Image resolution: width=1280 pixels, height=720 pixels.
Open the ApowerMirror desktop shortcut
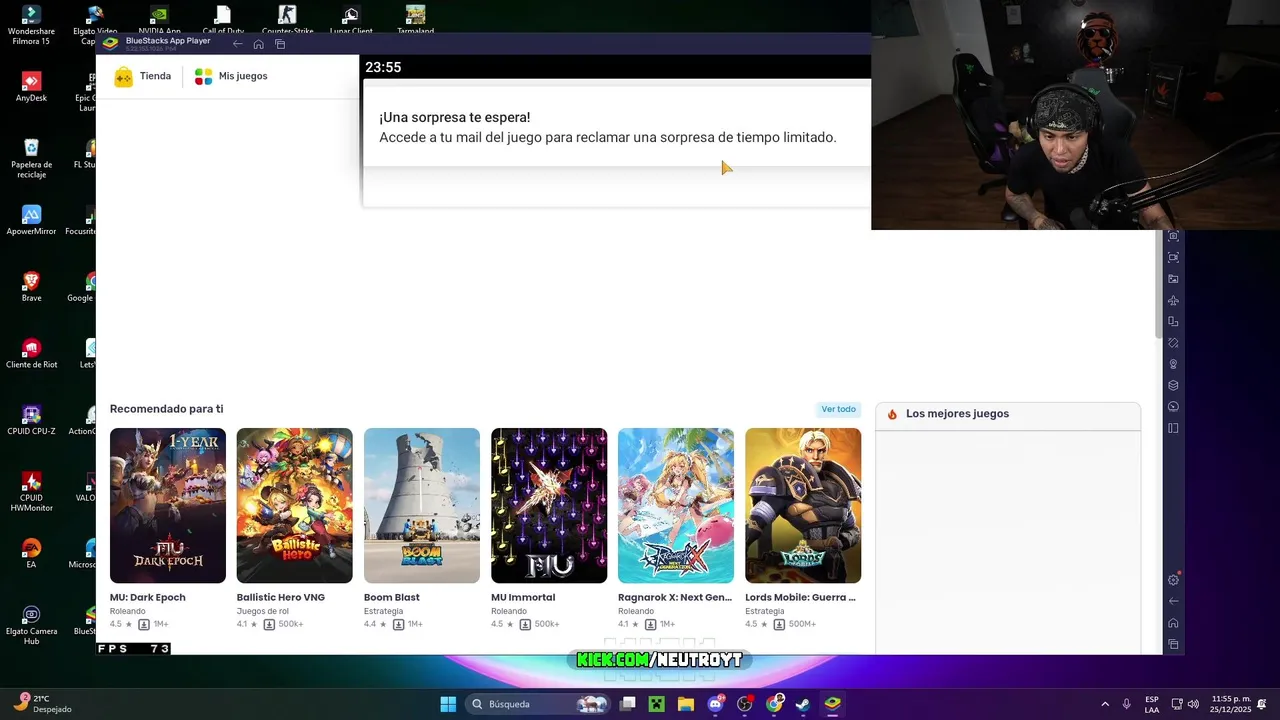(31, 221)
